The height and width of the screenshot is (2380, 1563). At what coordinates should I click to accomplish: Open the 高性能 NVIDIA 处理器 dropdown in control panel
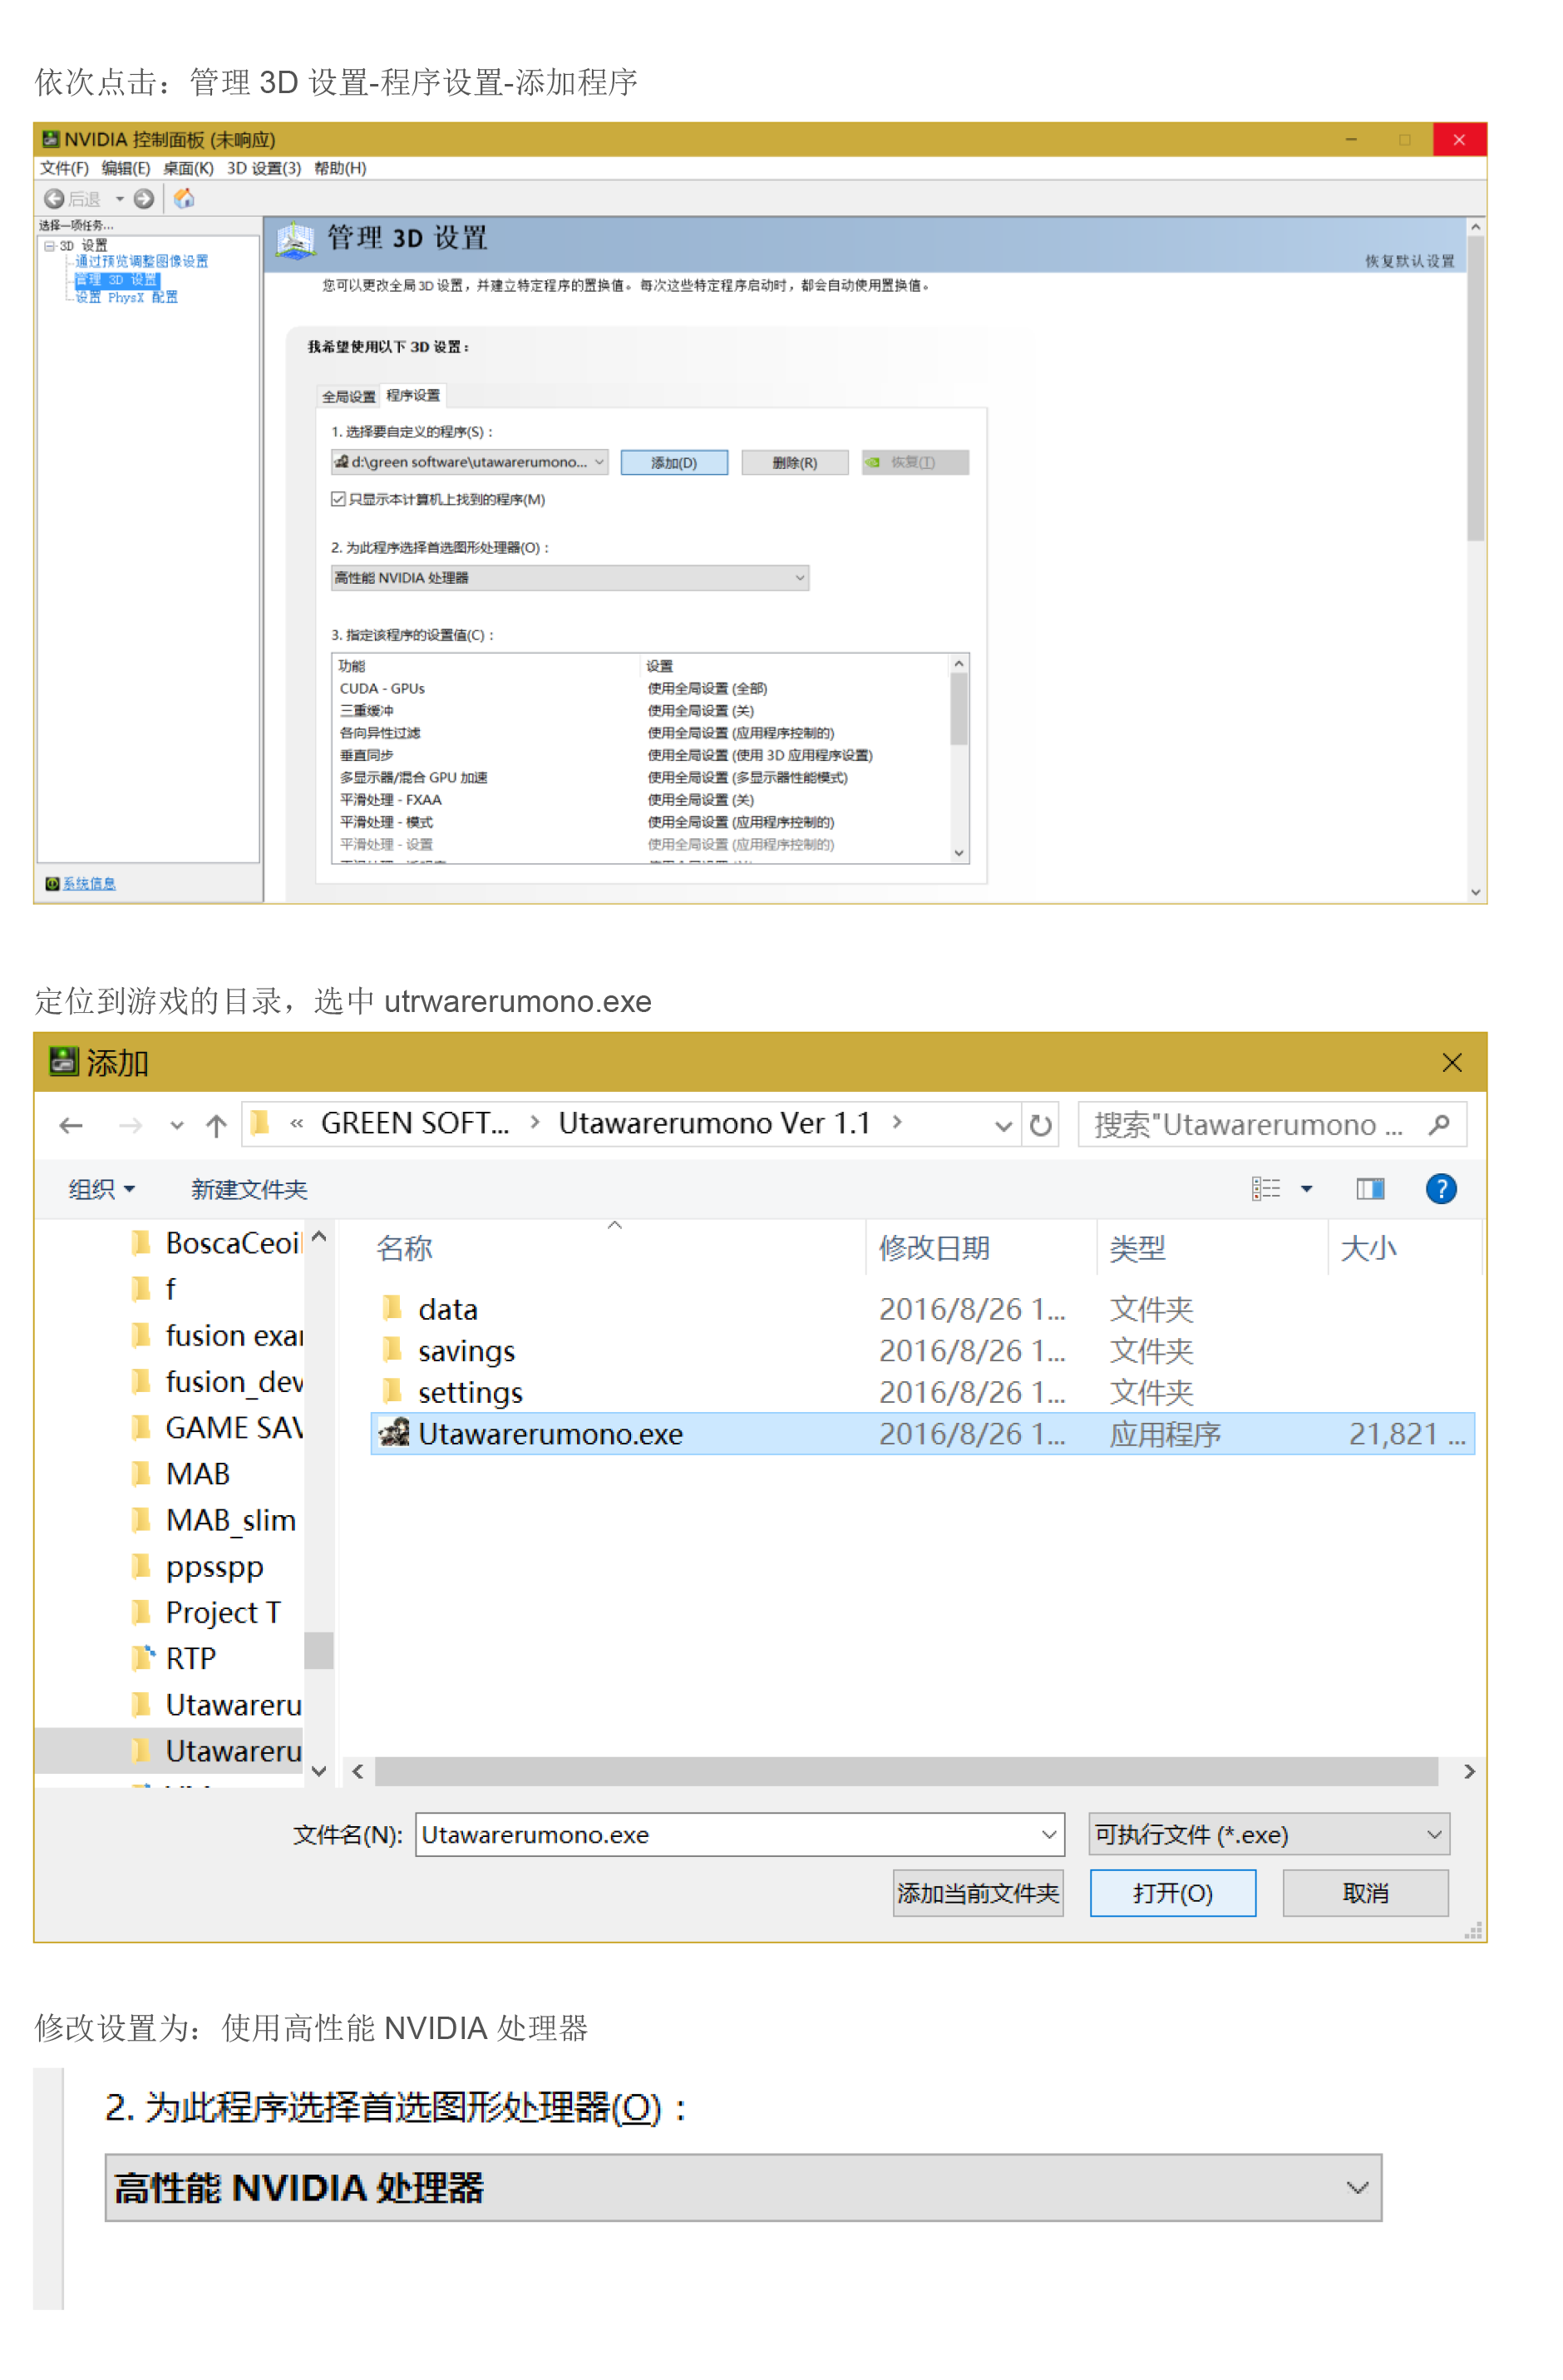click(x=569, y=578)
